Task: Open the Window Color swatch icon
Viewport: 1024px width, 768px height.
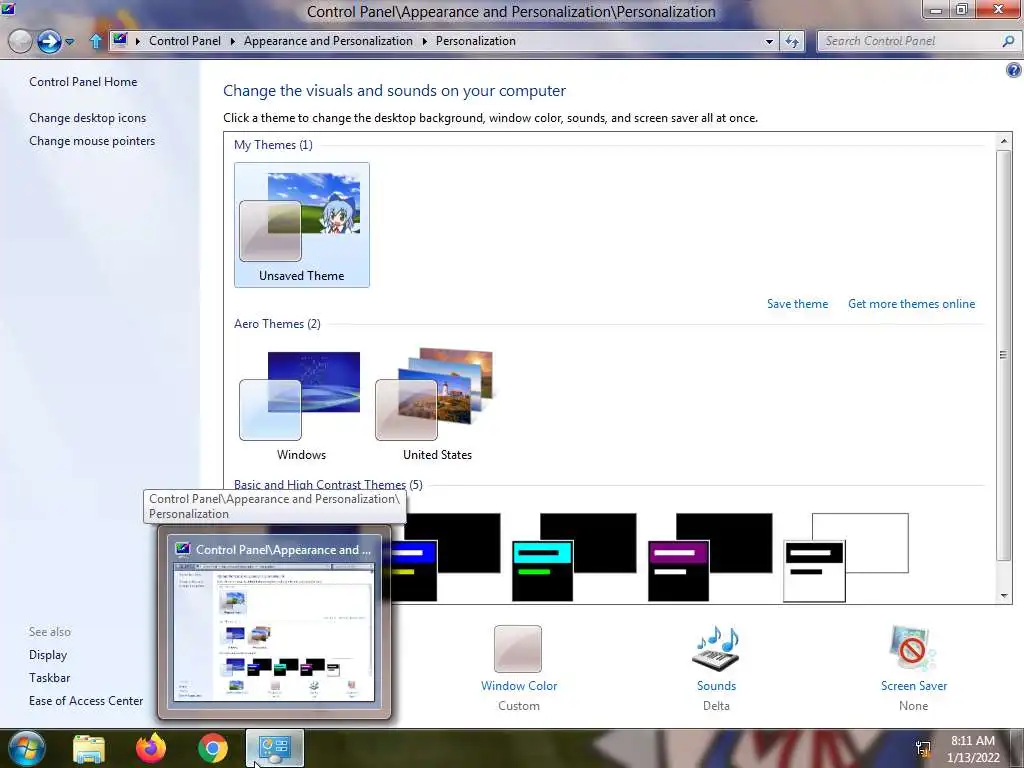Action: [x=518, y=649]
